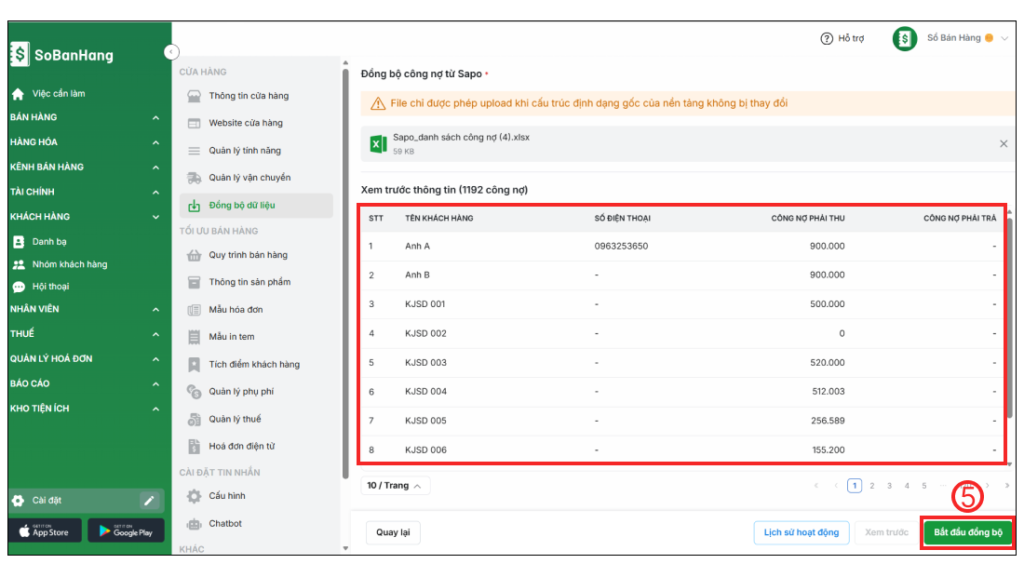Click the Hỗ trợ help icon
This screenshot has height=577, width=1024.
(827, 39)
